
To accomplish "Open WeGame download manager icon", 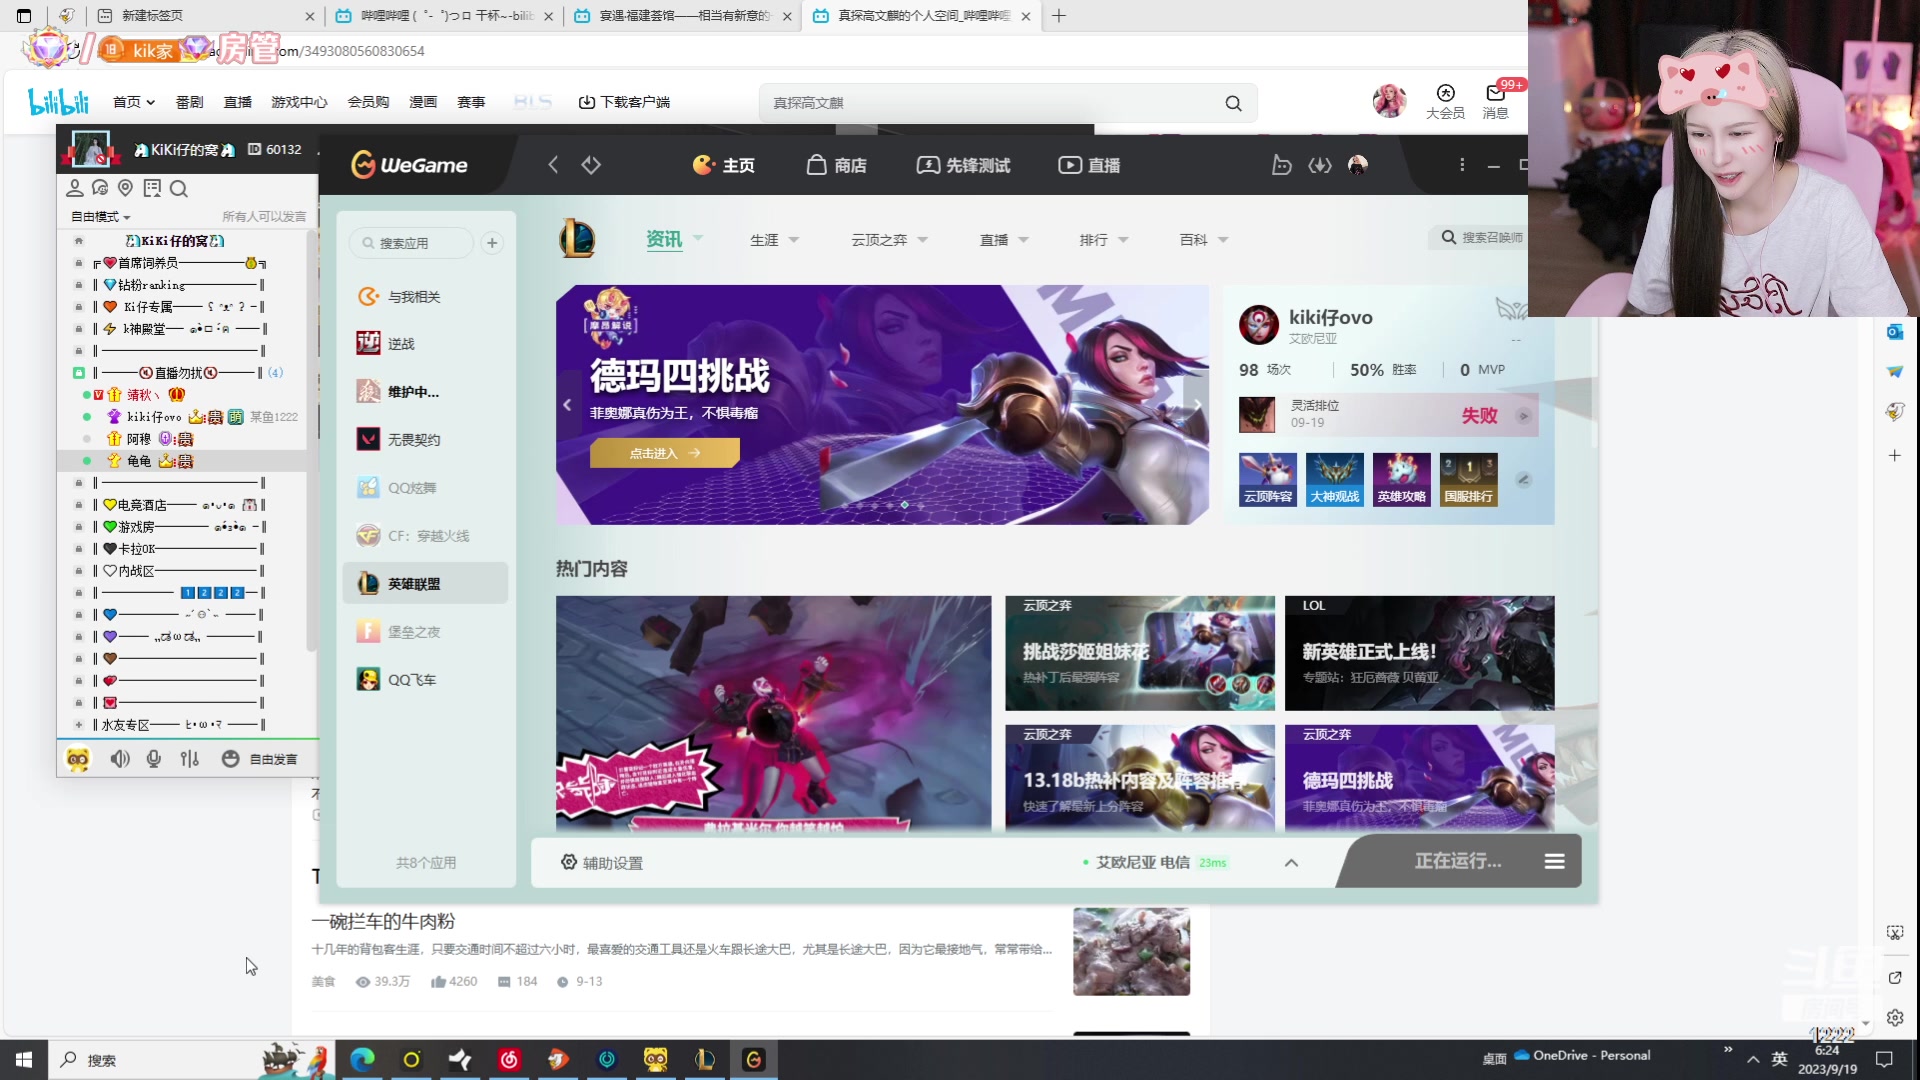I will 1320,165.
